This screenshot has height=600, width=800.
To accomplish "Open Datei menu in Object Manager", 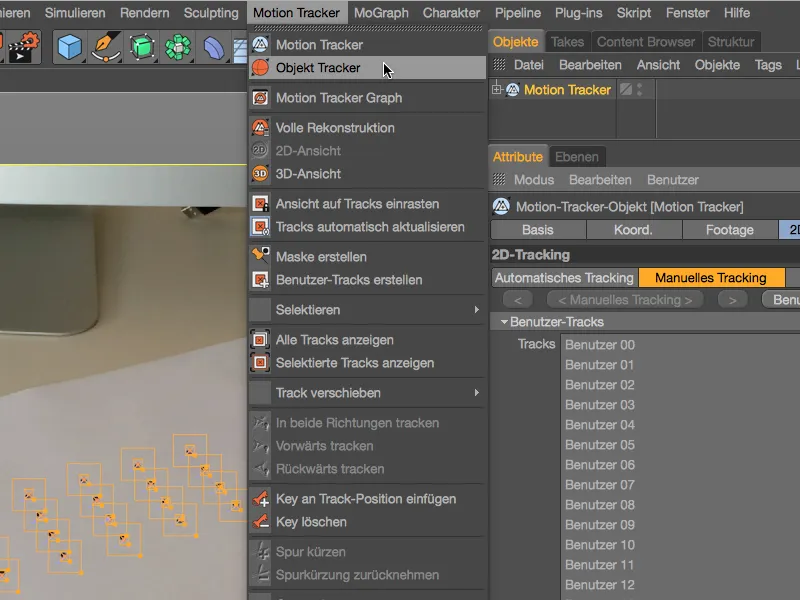I will click(x=529, y=65).
